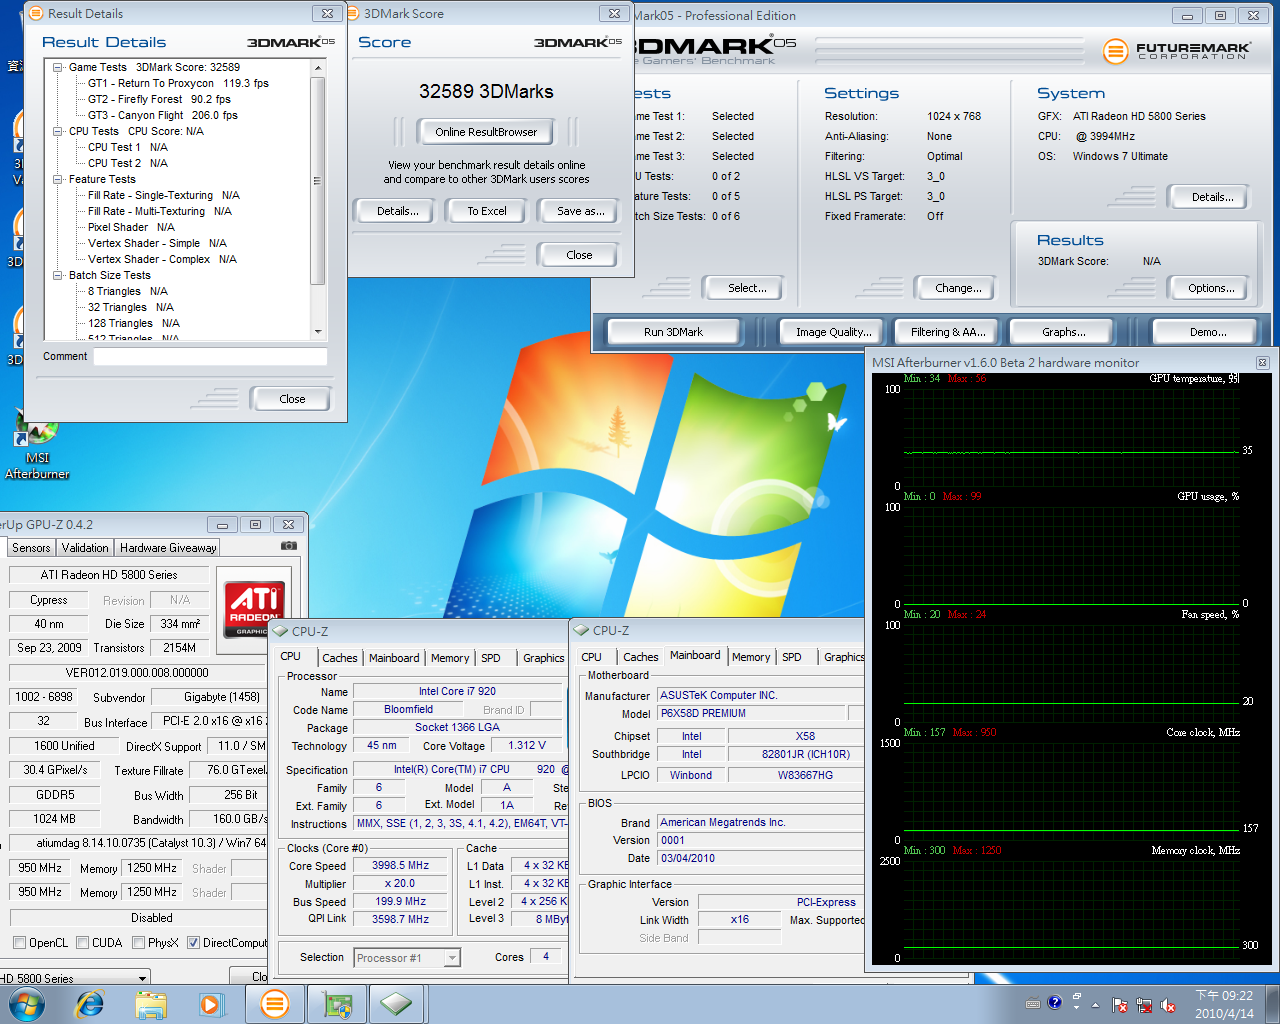1280x1024 pixels.
Task: Open the Sensors tab in GPU-Z
Action: tap(31, 548)
